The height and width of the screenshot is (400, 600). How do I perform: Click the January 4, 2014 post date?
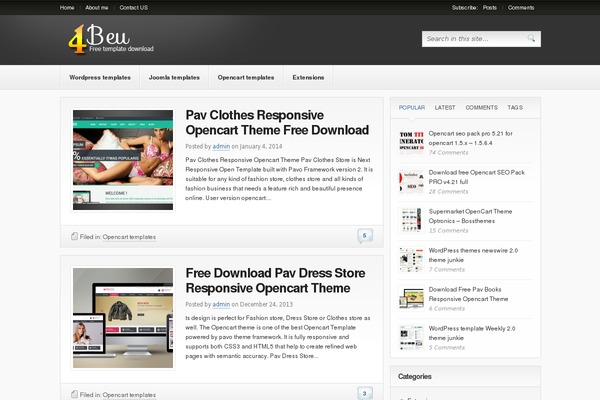(x=261, y=146)
